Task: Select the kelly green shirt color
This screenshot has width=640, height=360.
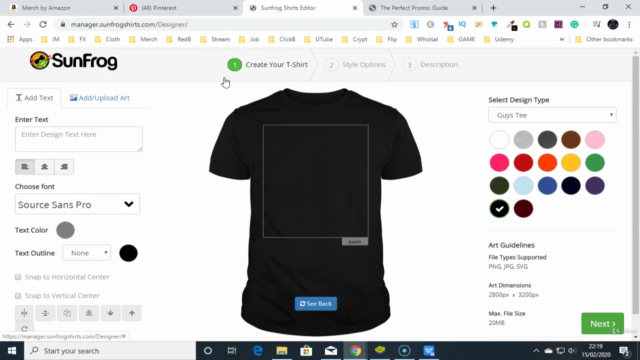Action: pyautogui.click(x=595, y=163)
